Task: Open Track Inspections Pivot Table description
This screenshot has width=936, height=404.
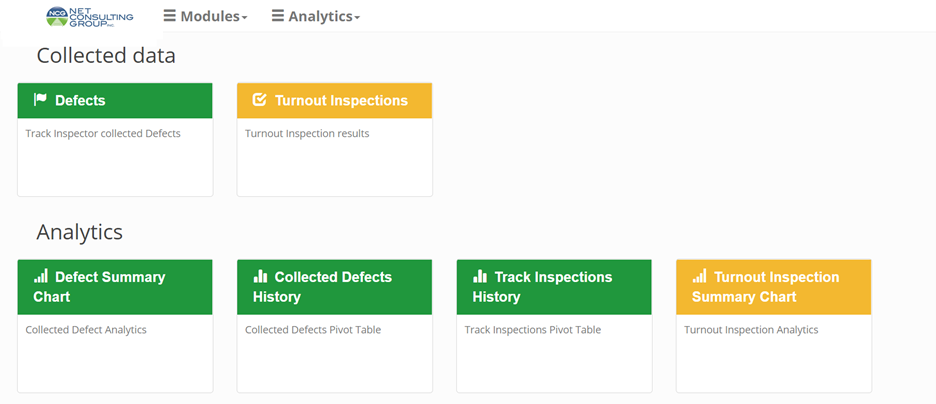Action: (x=532, y=329)
